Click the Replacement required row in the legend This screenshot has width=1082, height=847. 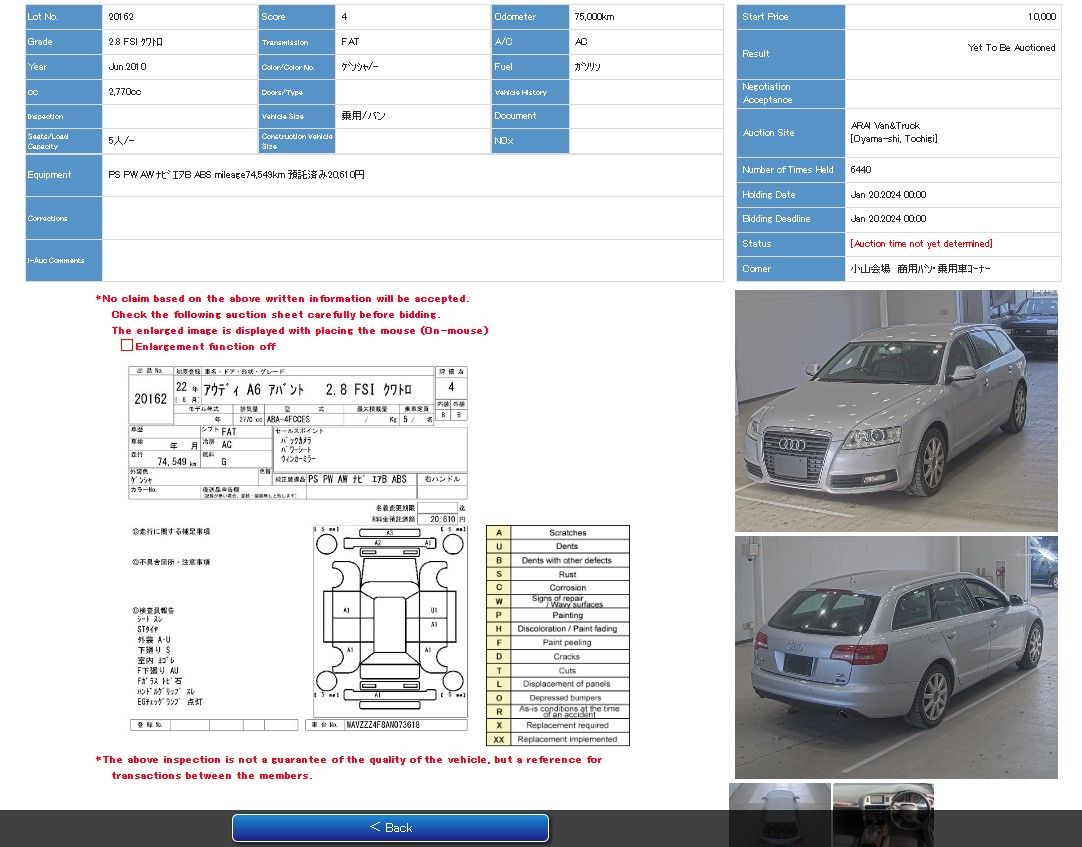[x=558, y=726]
